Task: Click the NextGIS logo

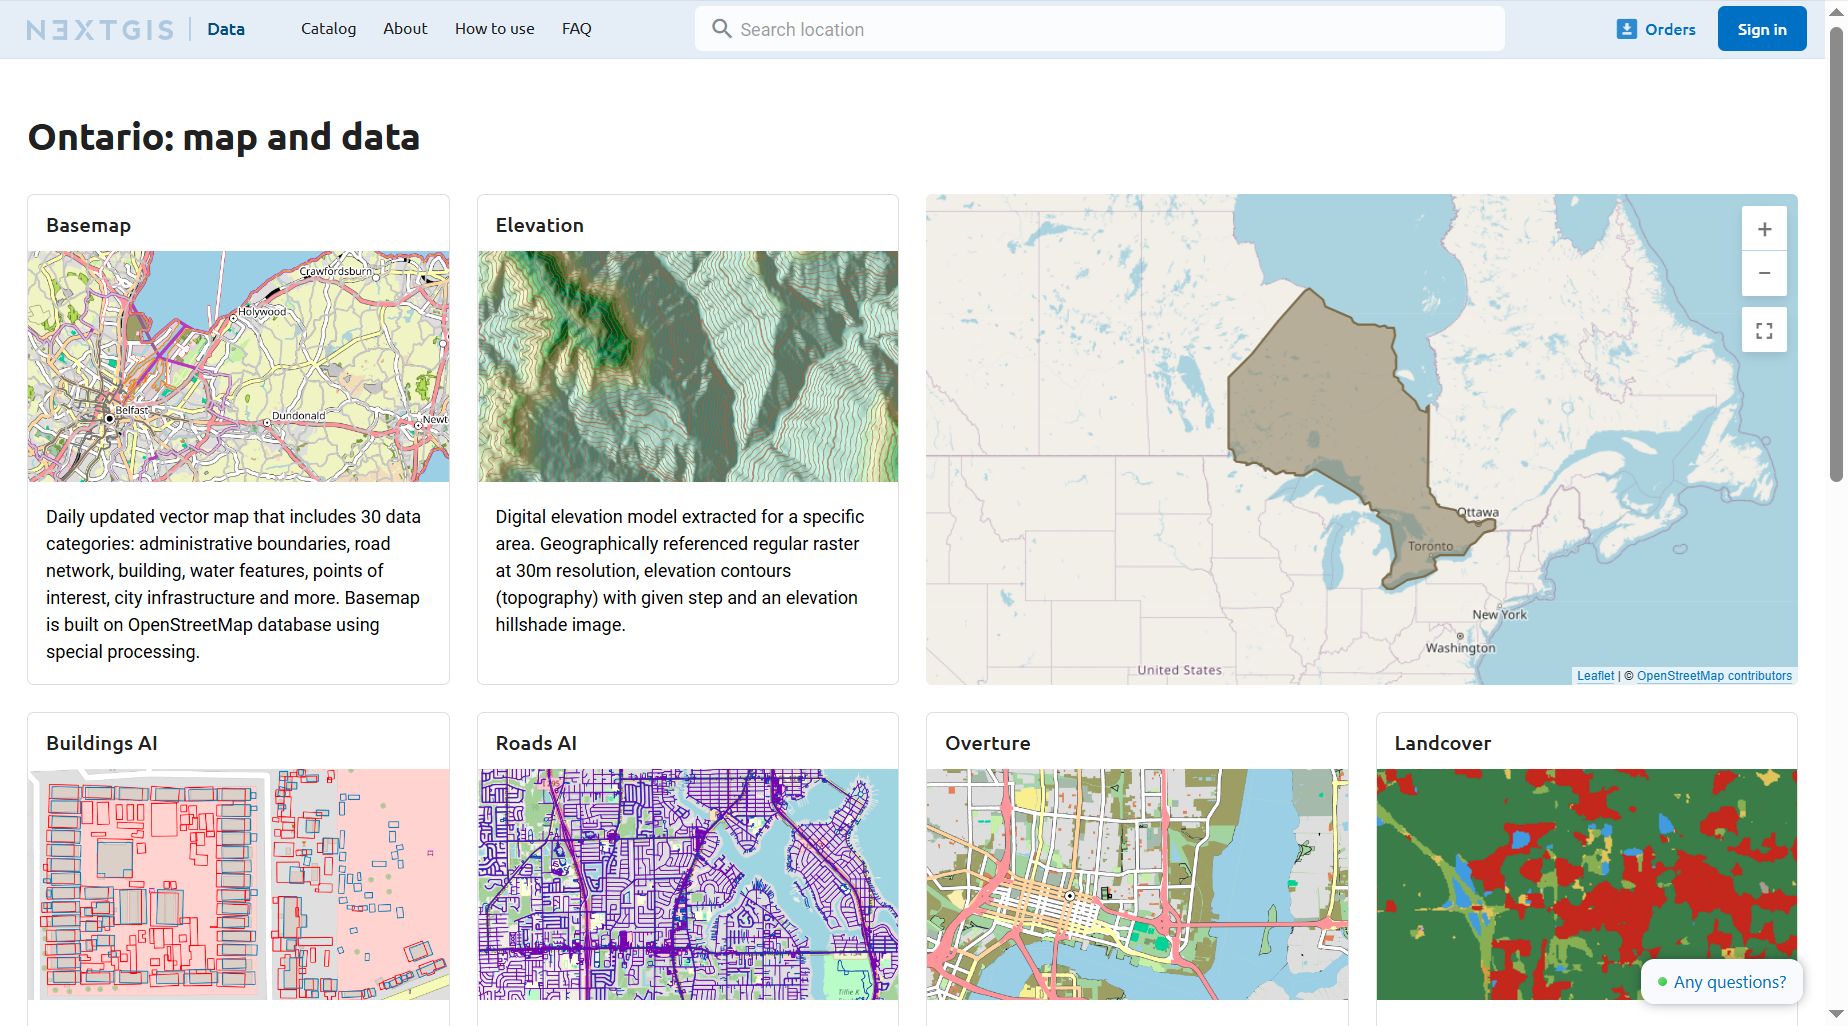Action: click(x=100, y=30)
